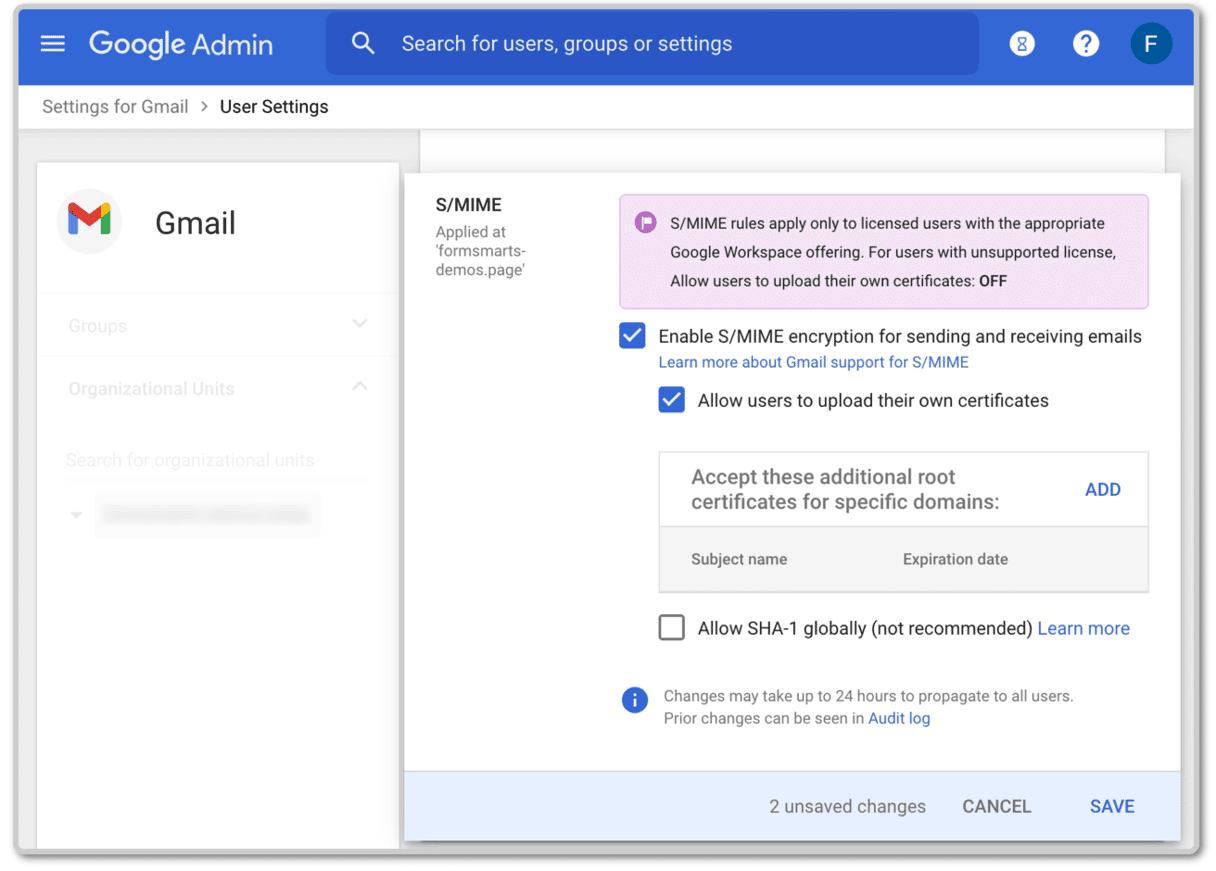Image resolution: width=1216 pixels, height=871 pixels.
Task: Click the 2 unsaved changes text
Action: tap(848, 807)
